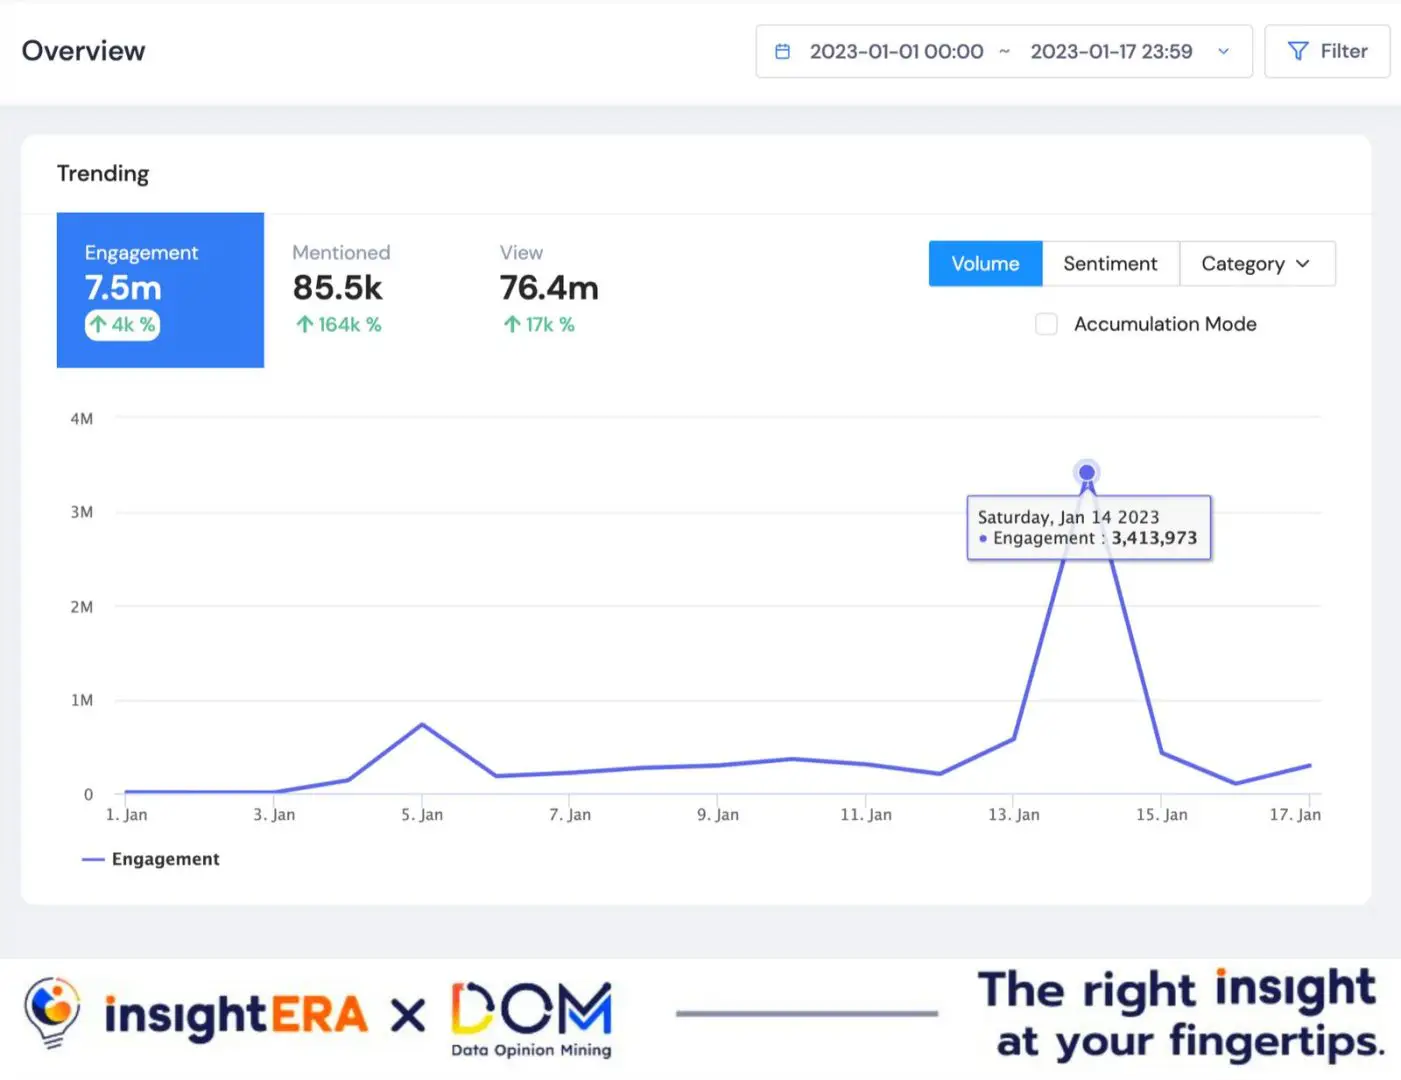Click the Engagement 7.5m card
The width and height of the screenshot is (1401, 1080).
click(x=160, y=289)
